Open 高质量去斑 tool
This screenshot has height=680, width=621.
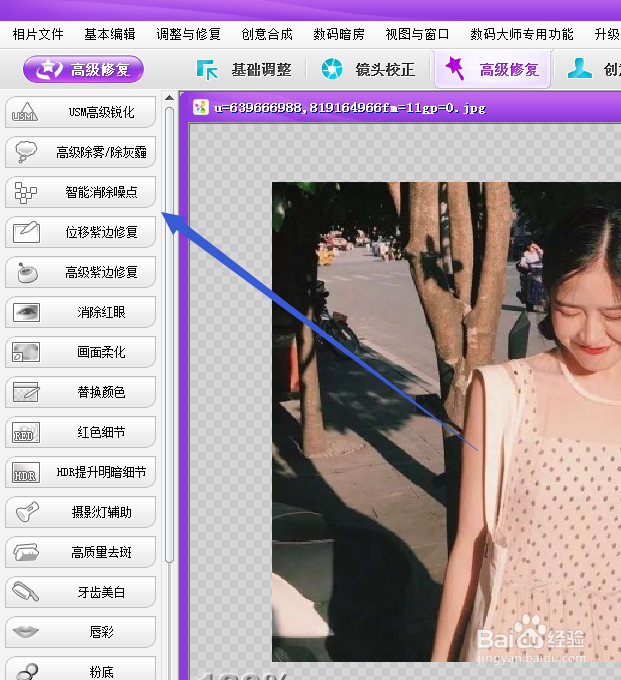coord(80,552)
